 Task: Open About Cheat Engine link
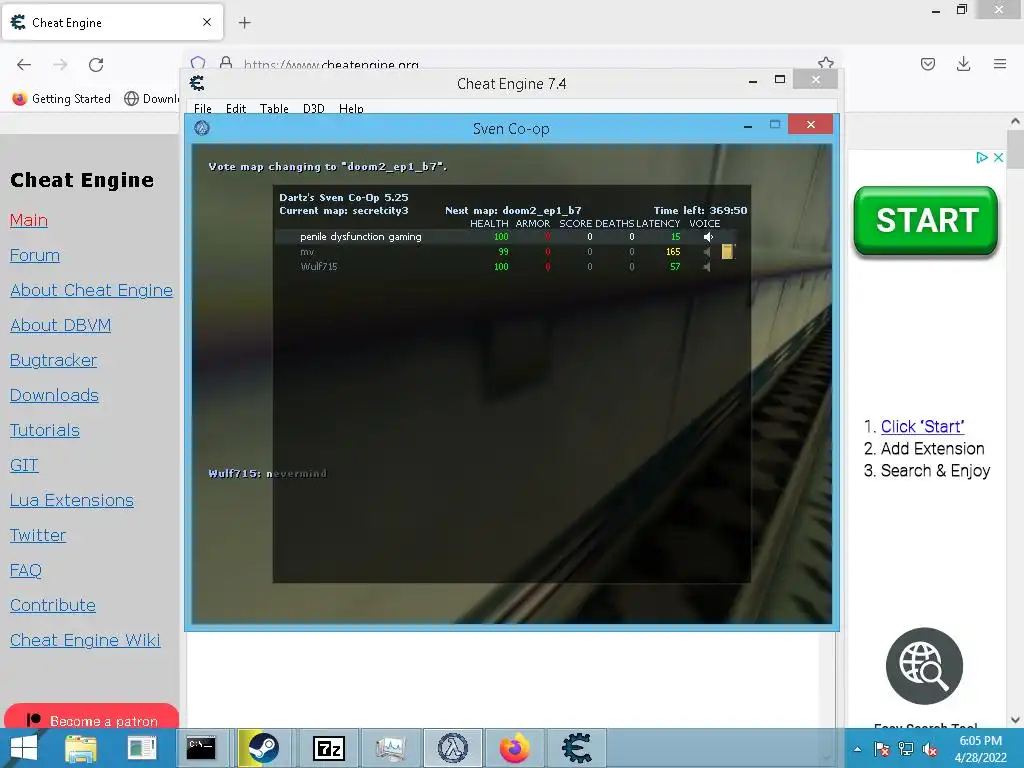click(x=91, y=290)
